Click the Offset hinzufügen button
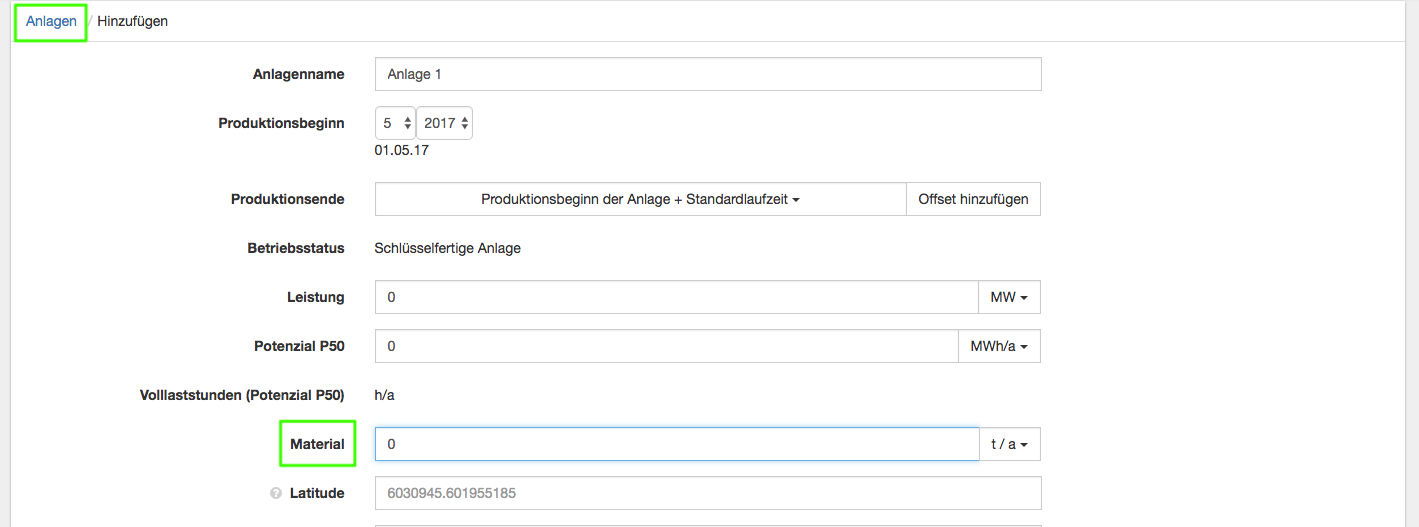 [973, 199]
